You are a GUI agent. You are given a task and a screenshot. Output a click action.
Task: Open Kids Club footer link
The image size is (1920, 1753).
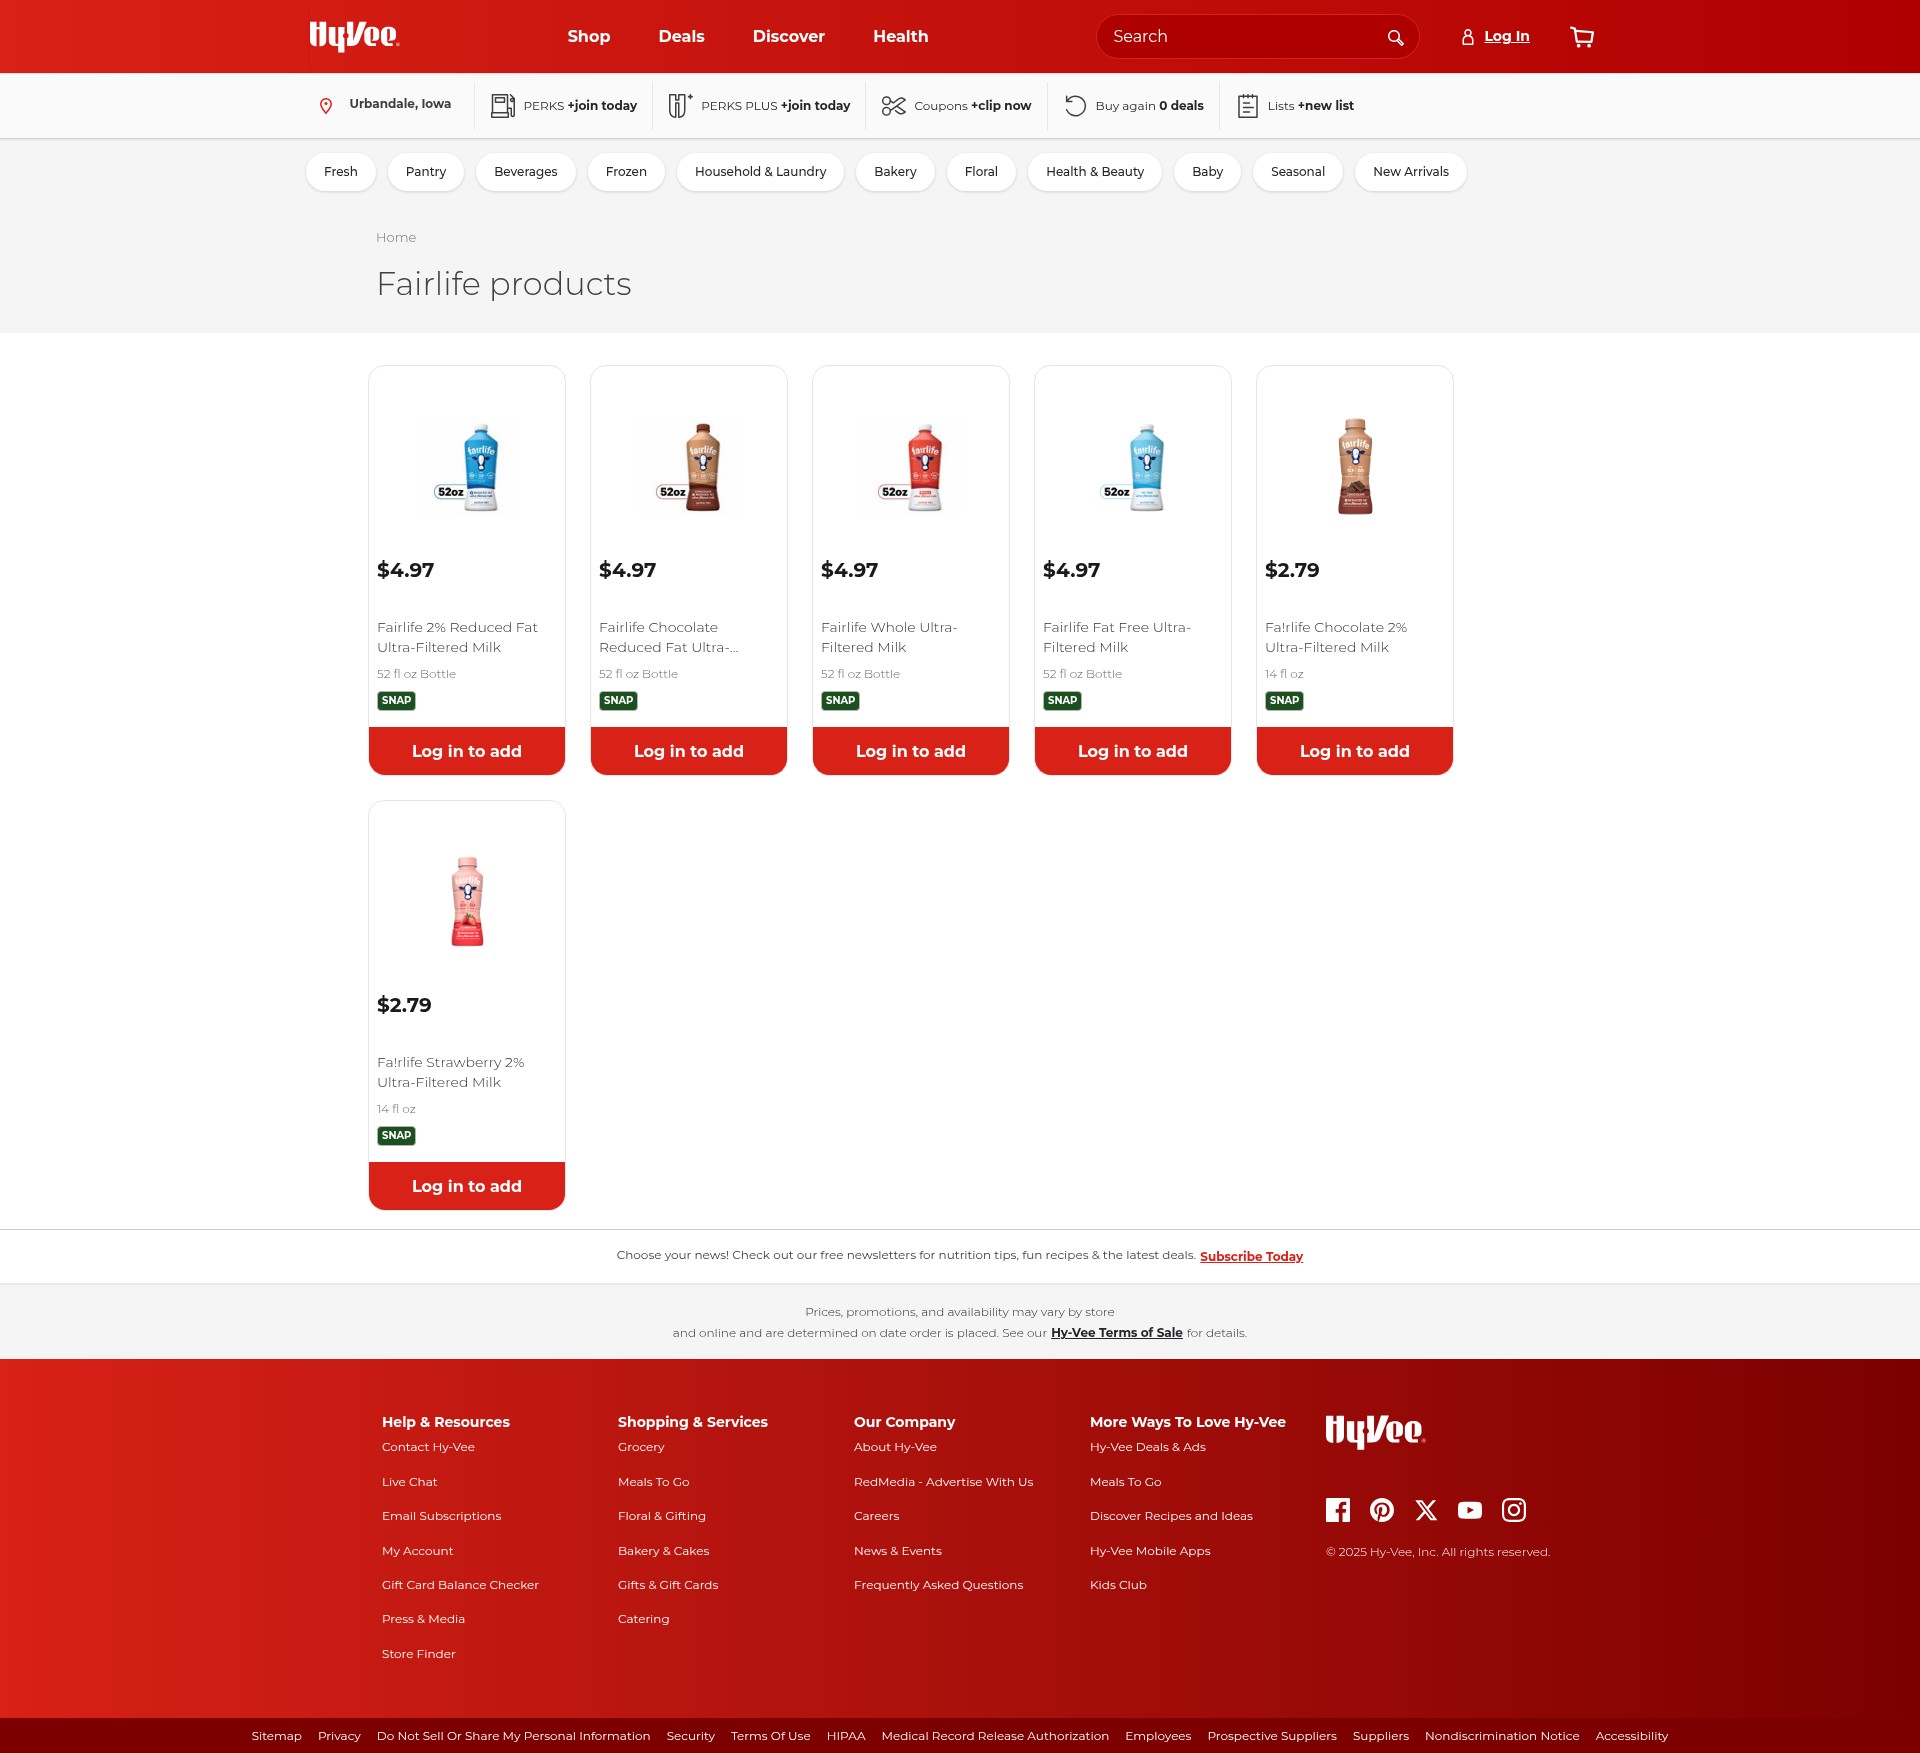1118,1585
